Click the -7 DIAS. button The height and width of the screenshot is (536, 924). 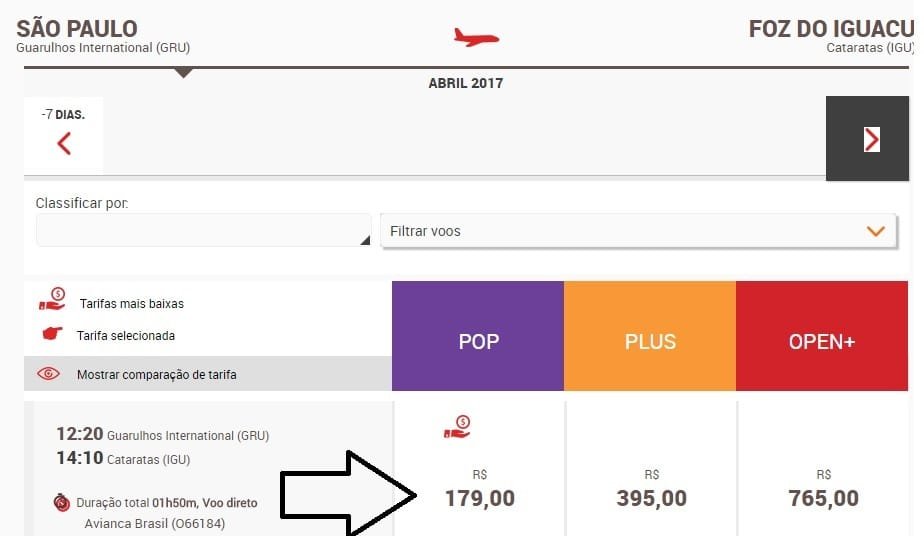pyautogui.click(x=64, y=135)
